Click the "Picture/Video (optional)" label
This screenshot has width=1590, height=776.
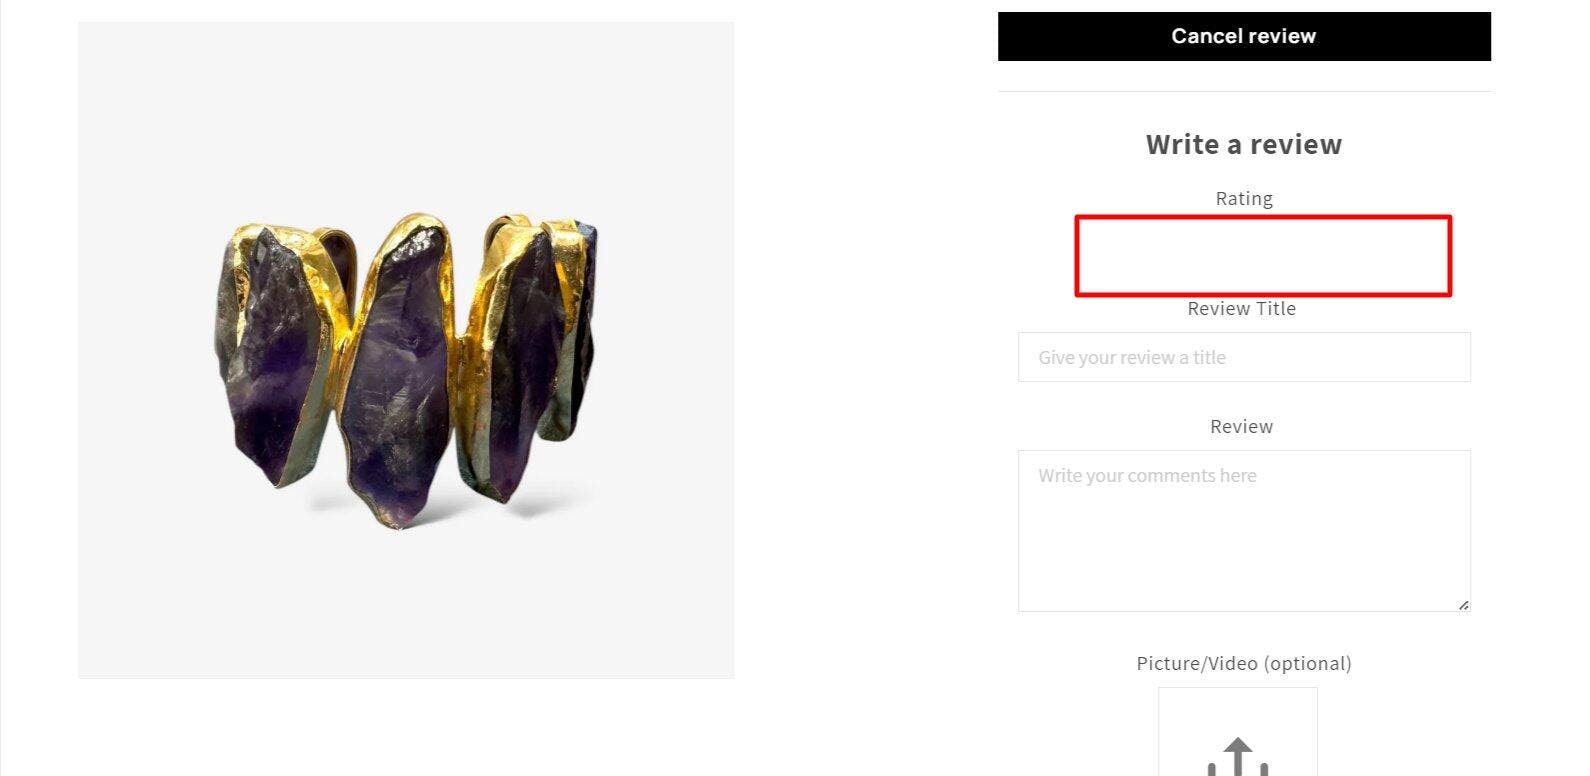[x=1243, y=663]
